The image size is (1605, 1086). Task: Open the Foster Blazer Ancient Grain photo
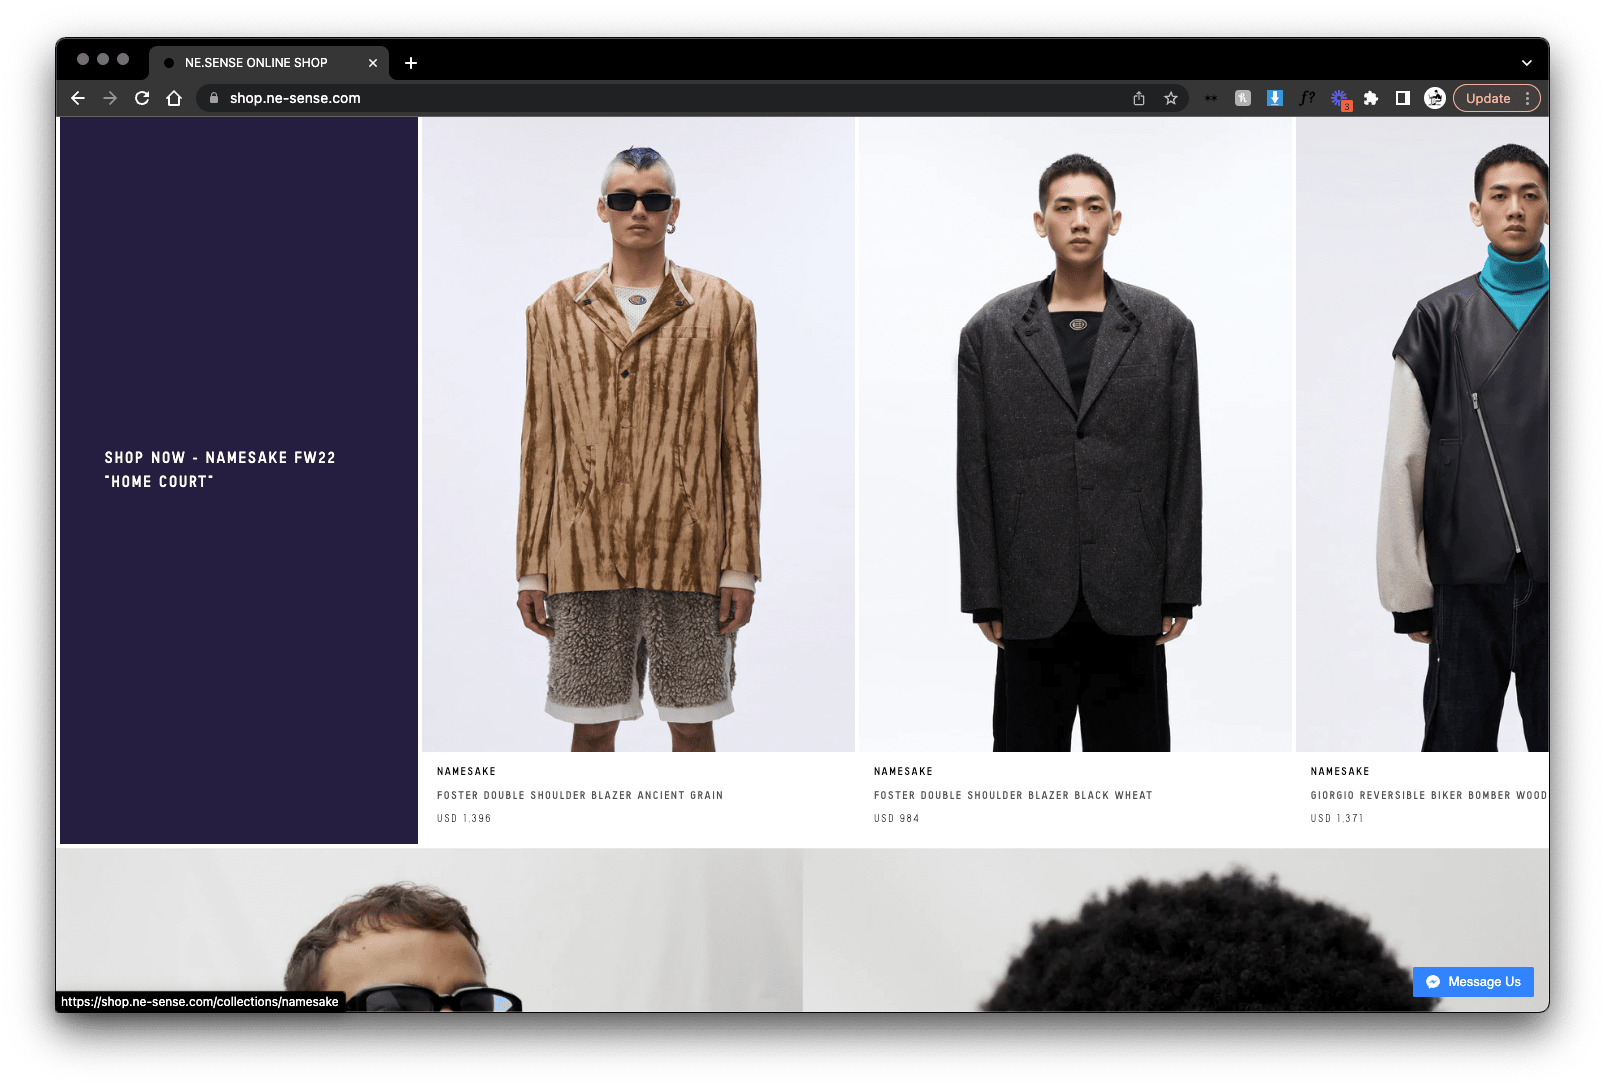(638, 435)
